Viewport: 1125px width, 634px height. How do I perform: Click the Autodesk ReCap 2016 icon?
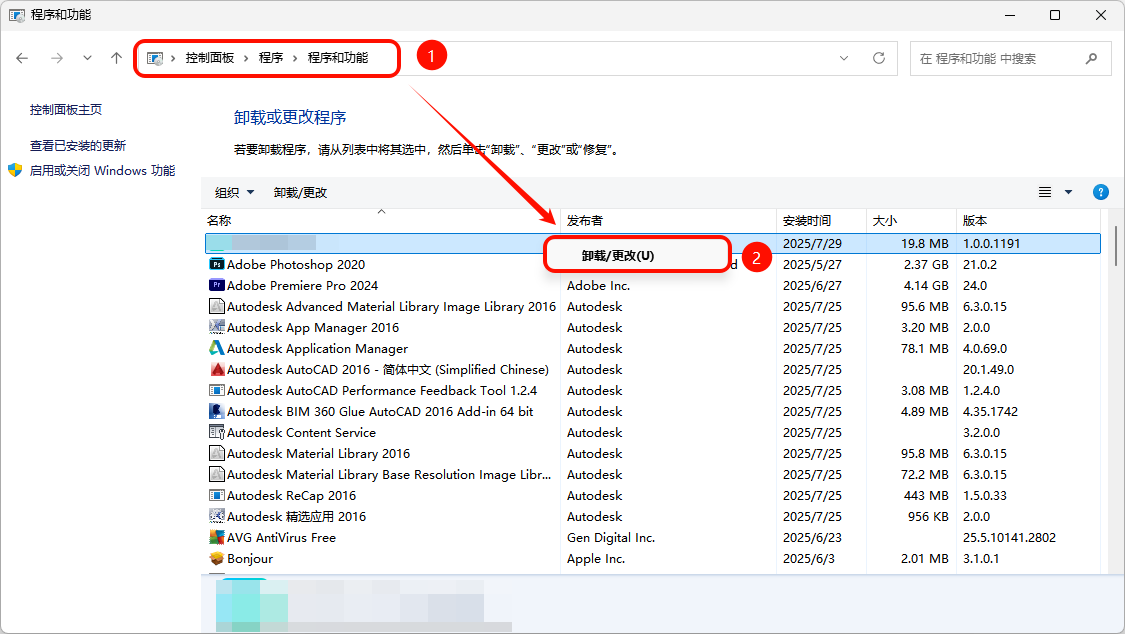217,496
